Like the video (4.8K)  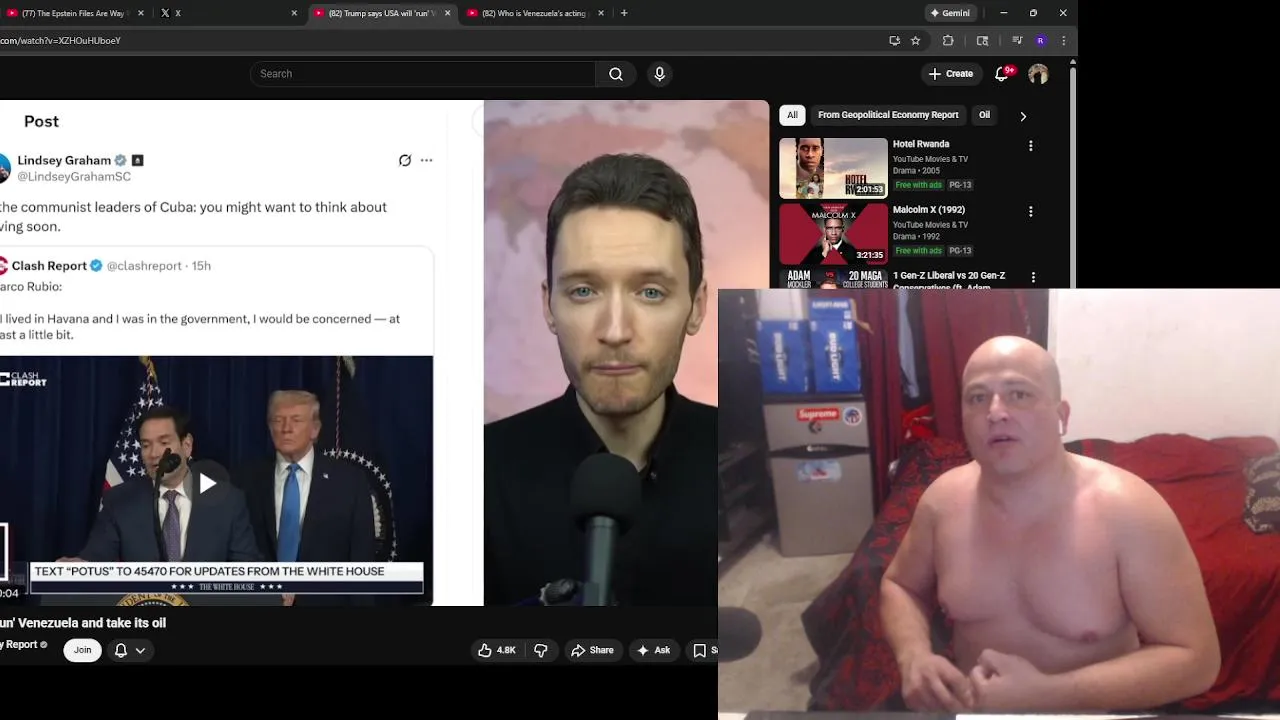point(497,650)
